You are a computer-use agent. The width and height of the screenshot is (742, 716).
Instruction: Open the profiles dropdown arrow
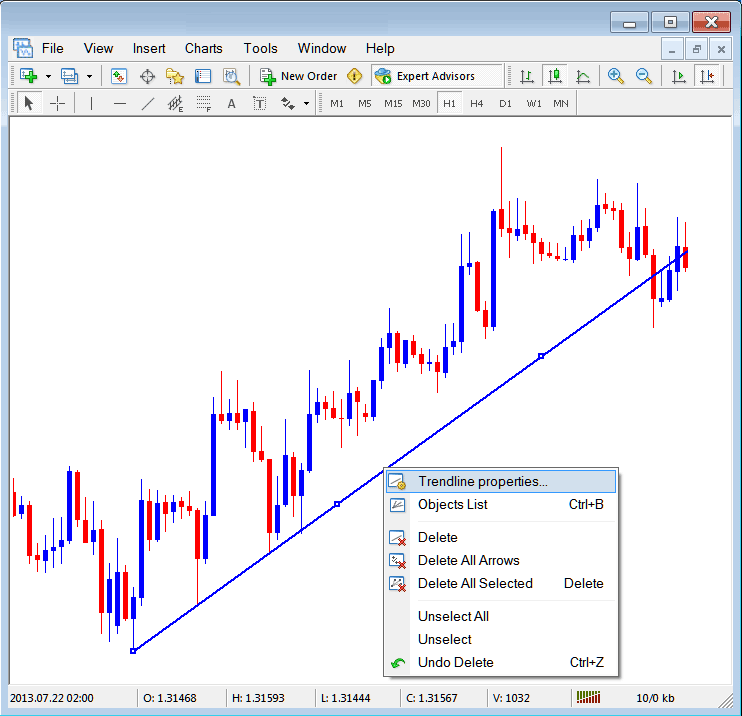tap(89, 76)
